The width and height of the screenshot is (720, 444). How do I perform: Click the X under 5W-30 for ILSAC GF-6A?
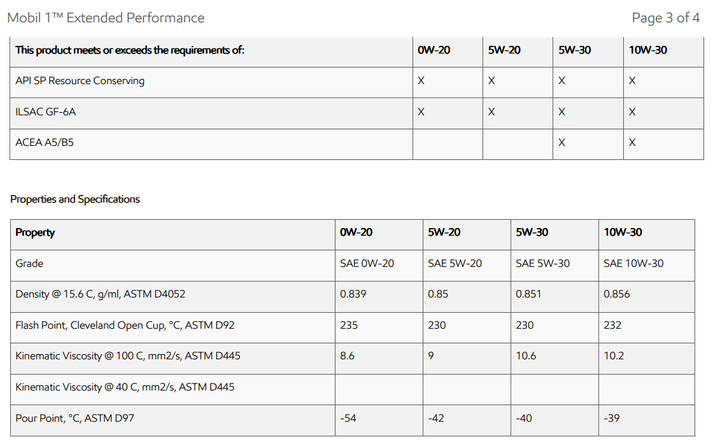pyautogui.click(x=562, y=112)
